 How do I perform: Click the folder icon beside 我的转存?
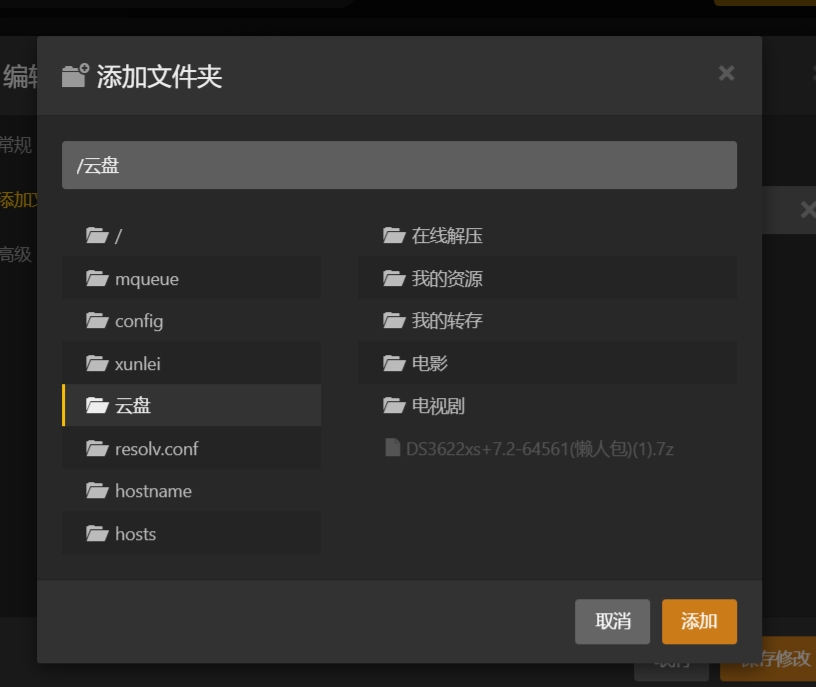394,321
